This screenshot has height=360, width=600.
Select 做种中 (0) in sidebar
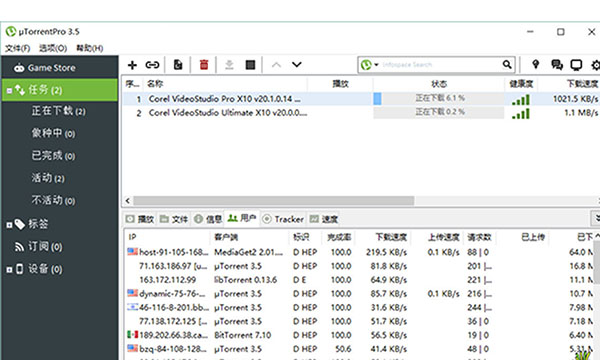click(x=53, y=134)
